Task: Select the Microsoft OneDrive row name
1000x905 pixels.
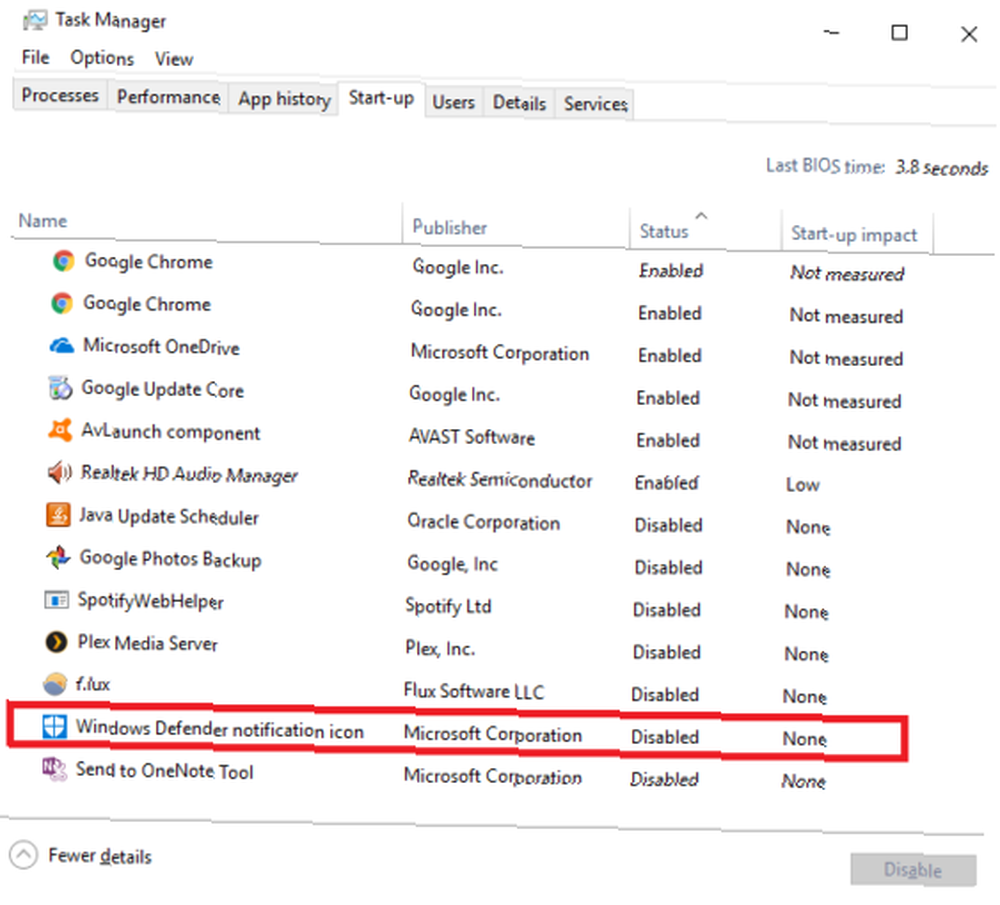Action: pos(161,346)
